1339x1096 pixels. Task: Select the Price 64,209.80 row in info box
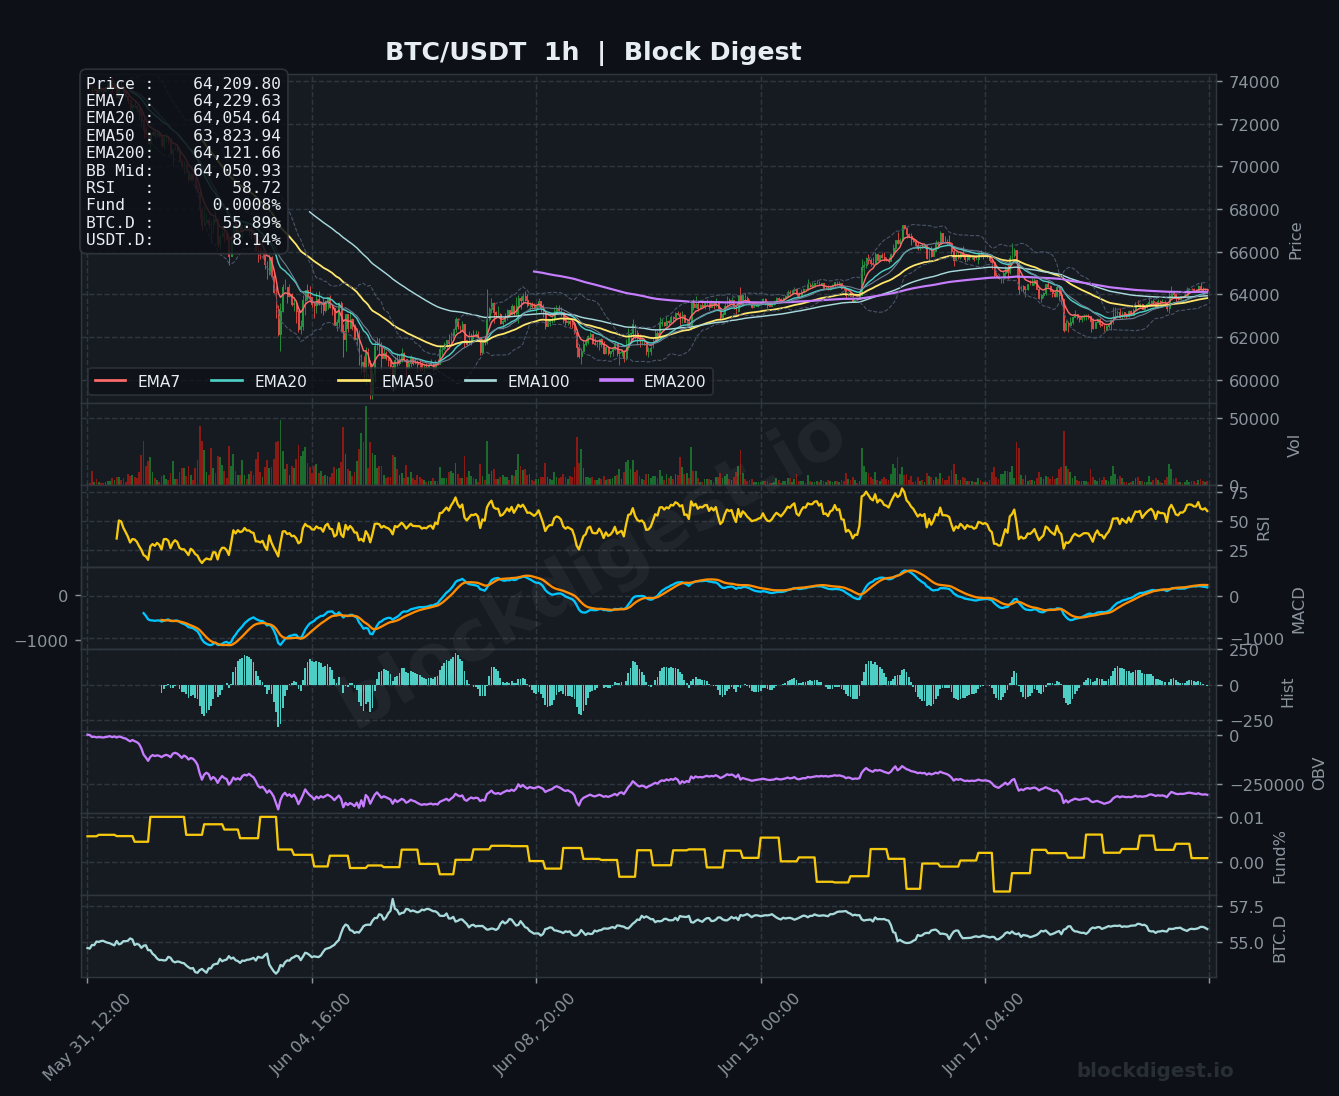click(183, 84)
